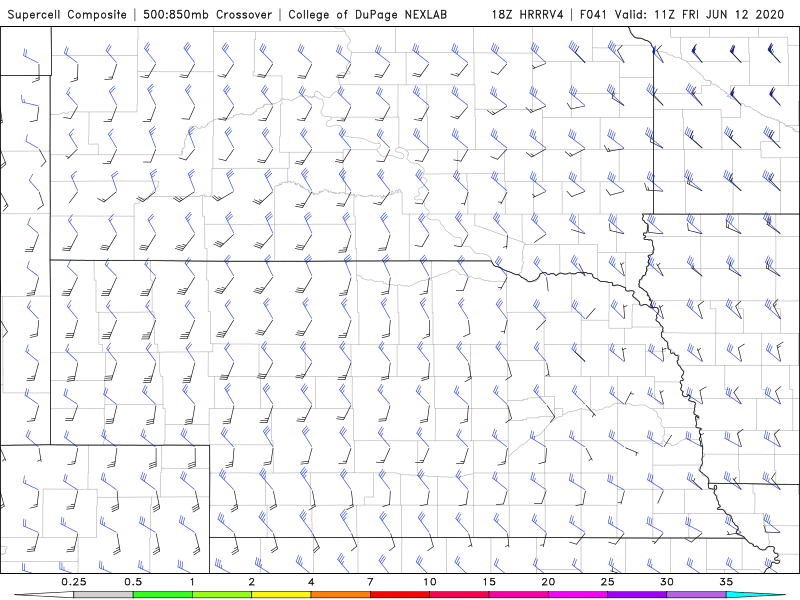Pick the crimson segment between 10 and 15
This screenshot has height=600, width=800.
pyautogui.click(x=459, y=595)
